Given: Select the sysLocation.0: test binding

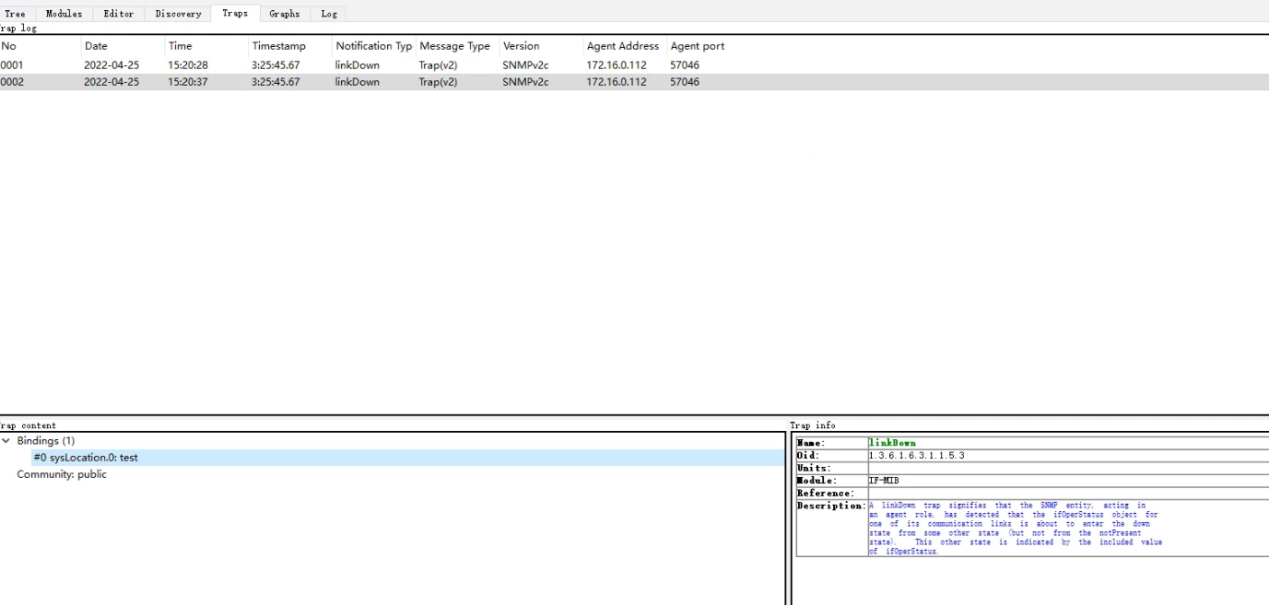Looking at the screenshot, I should coord(86,457).
